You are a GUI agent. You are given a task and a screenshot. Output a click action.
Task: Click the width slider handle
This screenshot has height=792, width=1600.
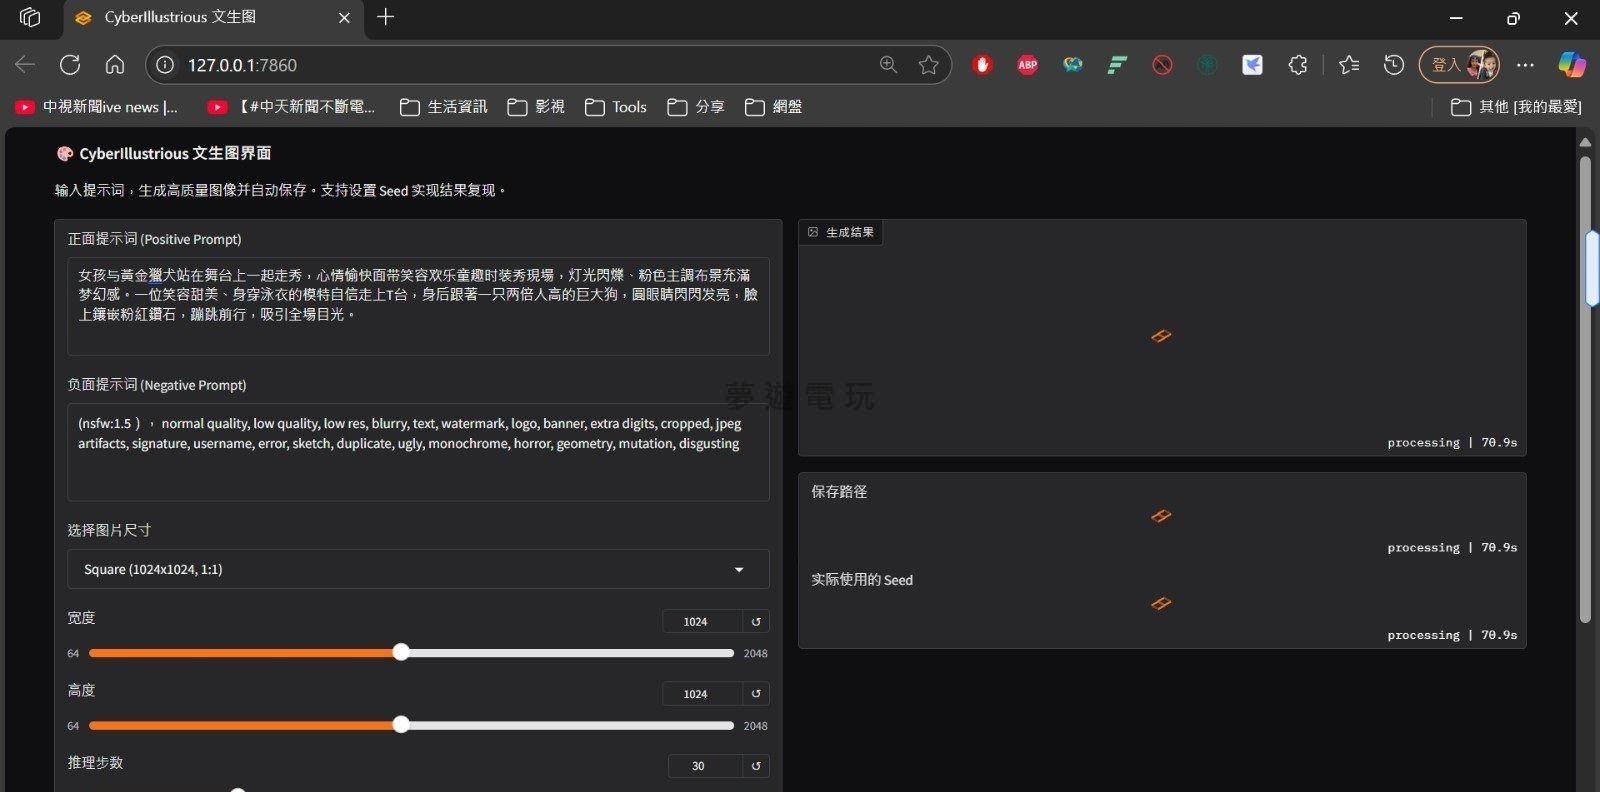[x=401, y=653]
